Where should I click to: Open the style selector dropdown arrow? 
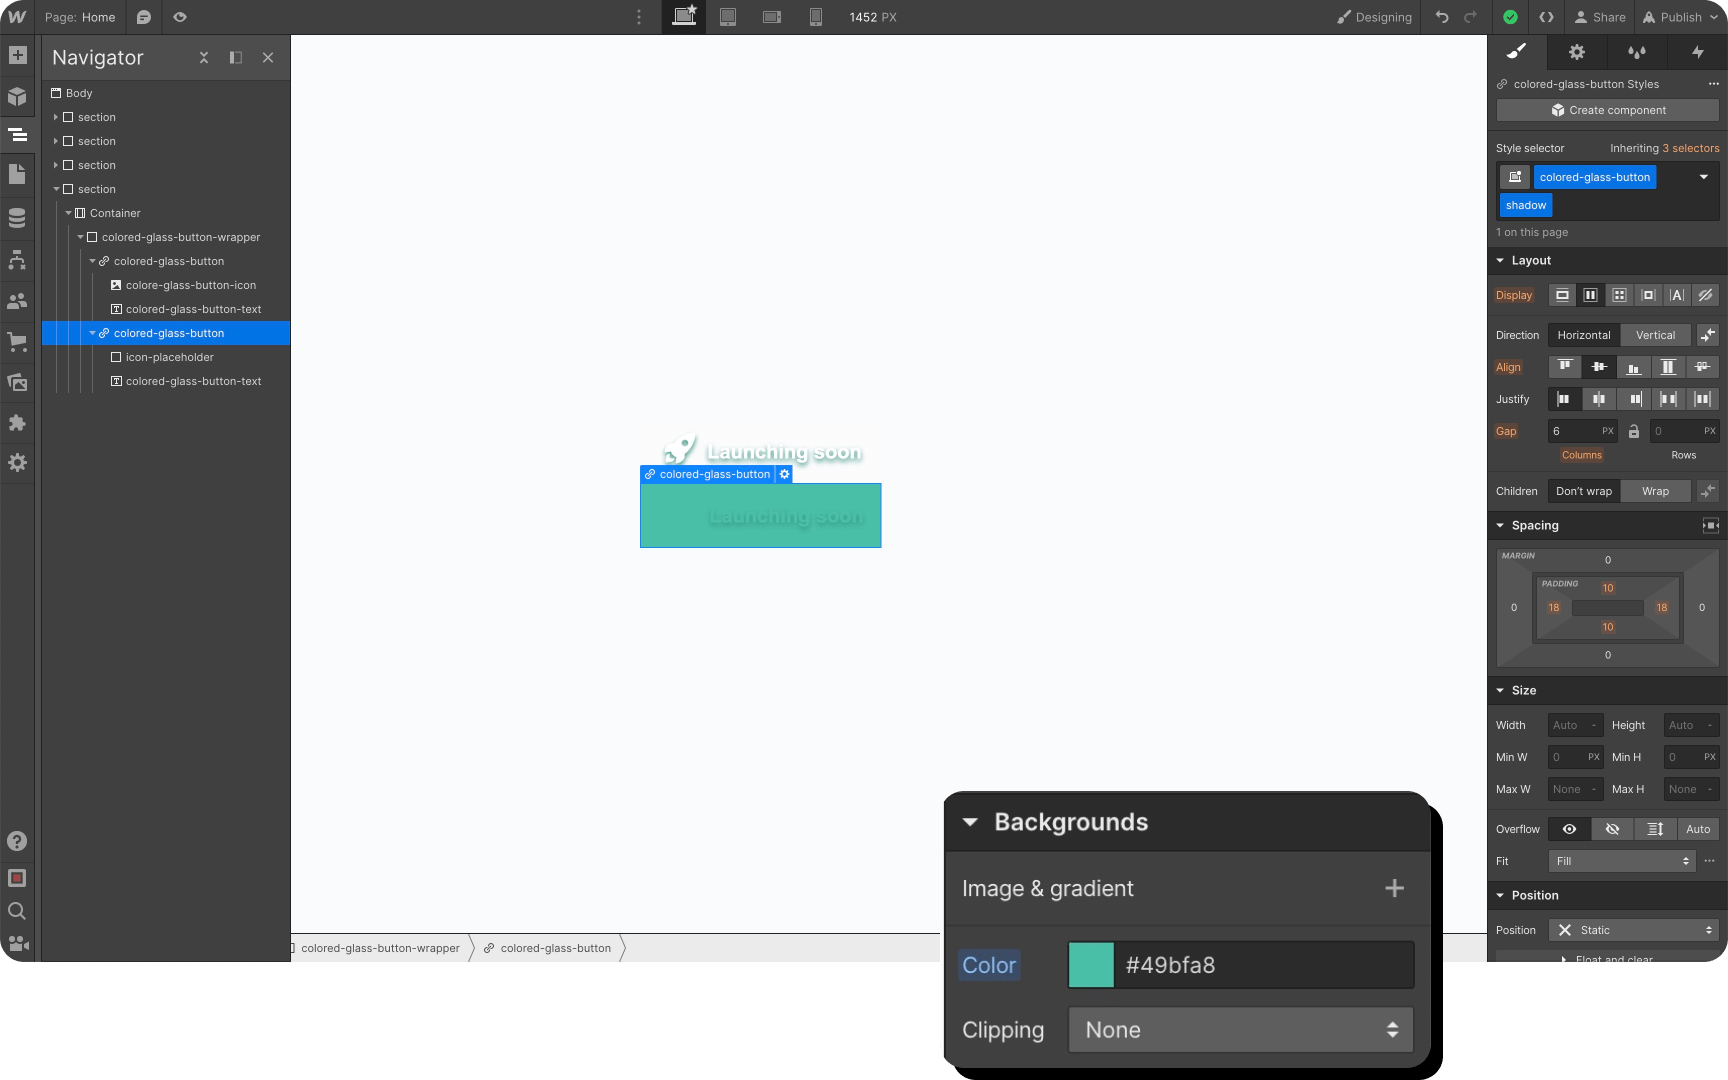point(1703,177)
